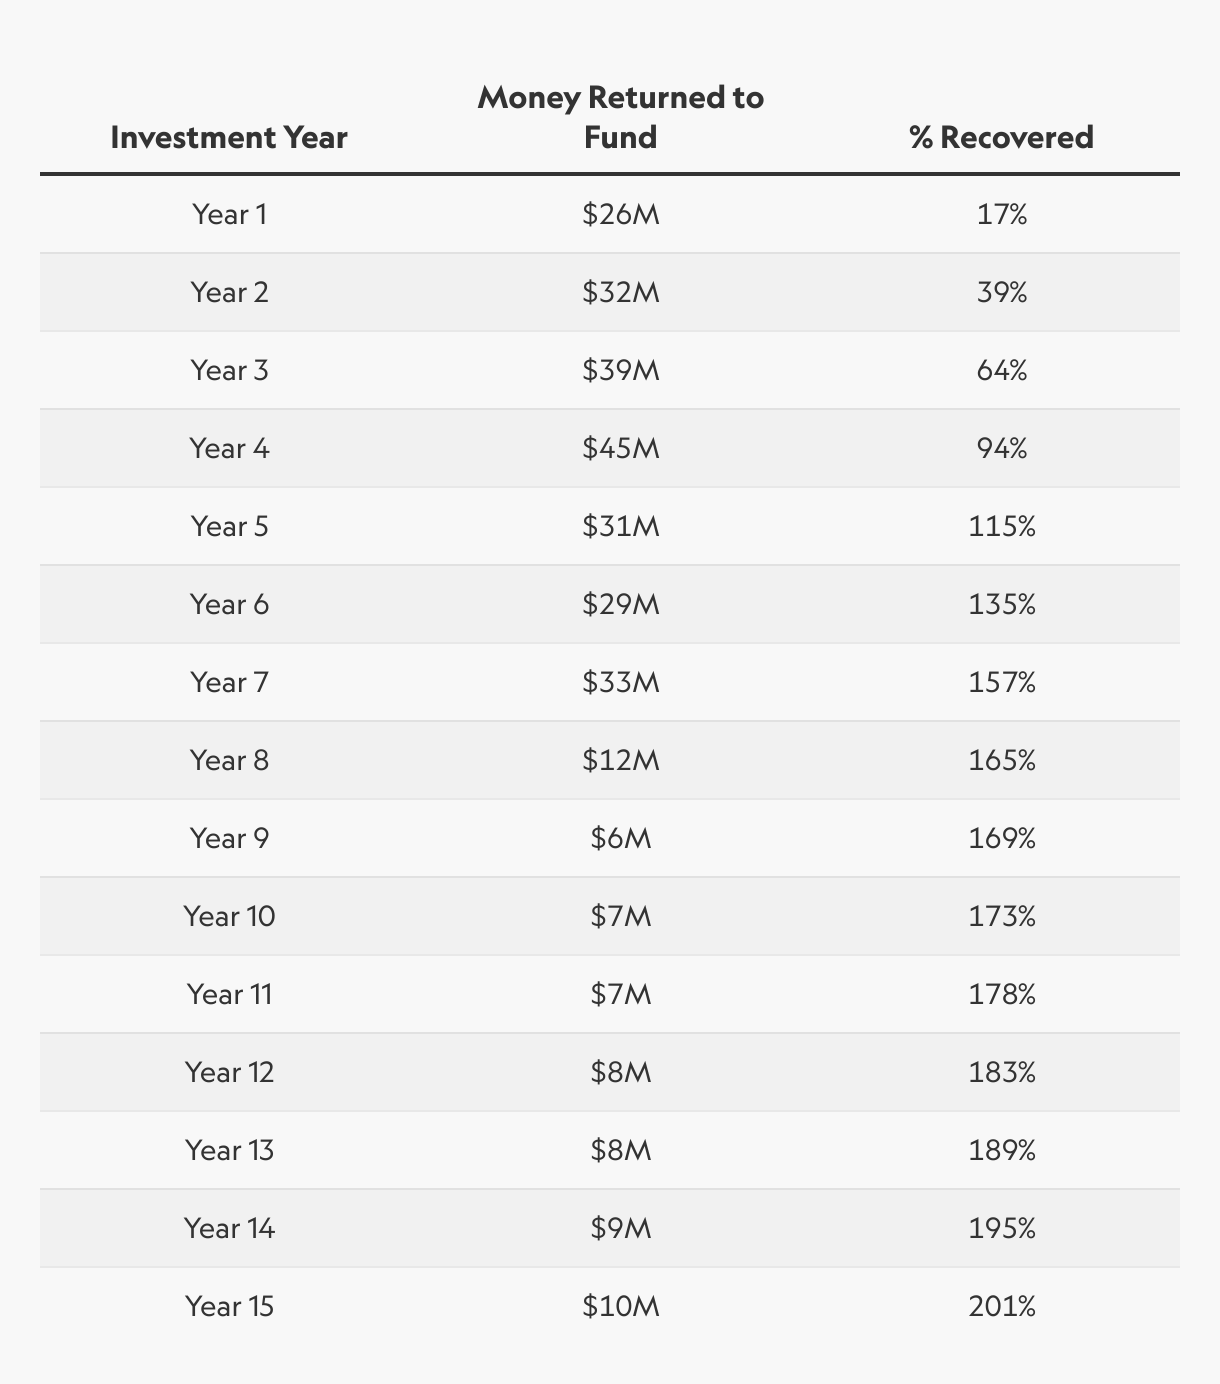Select the 165% recovered cell

tap(1001, 760)
